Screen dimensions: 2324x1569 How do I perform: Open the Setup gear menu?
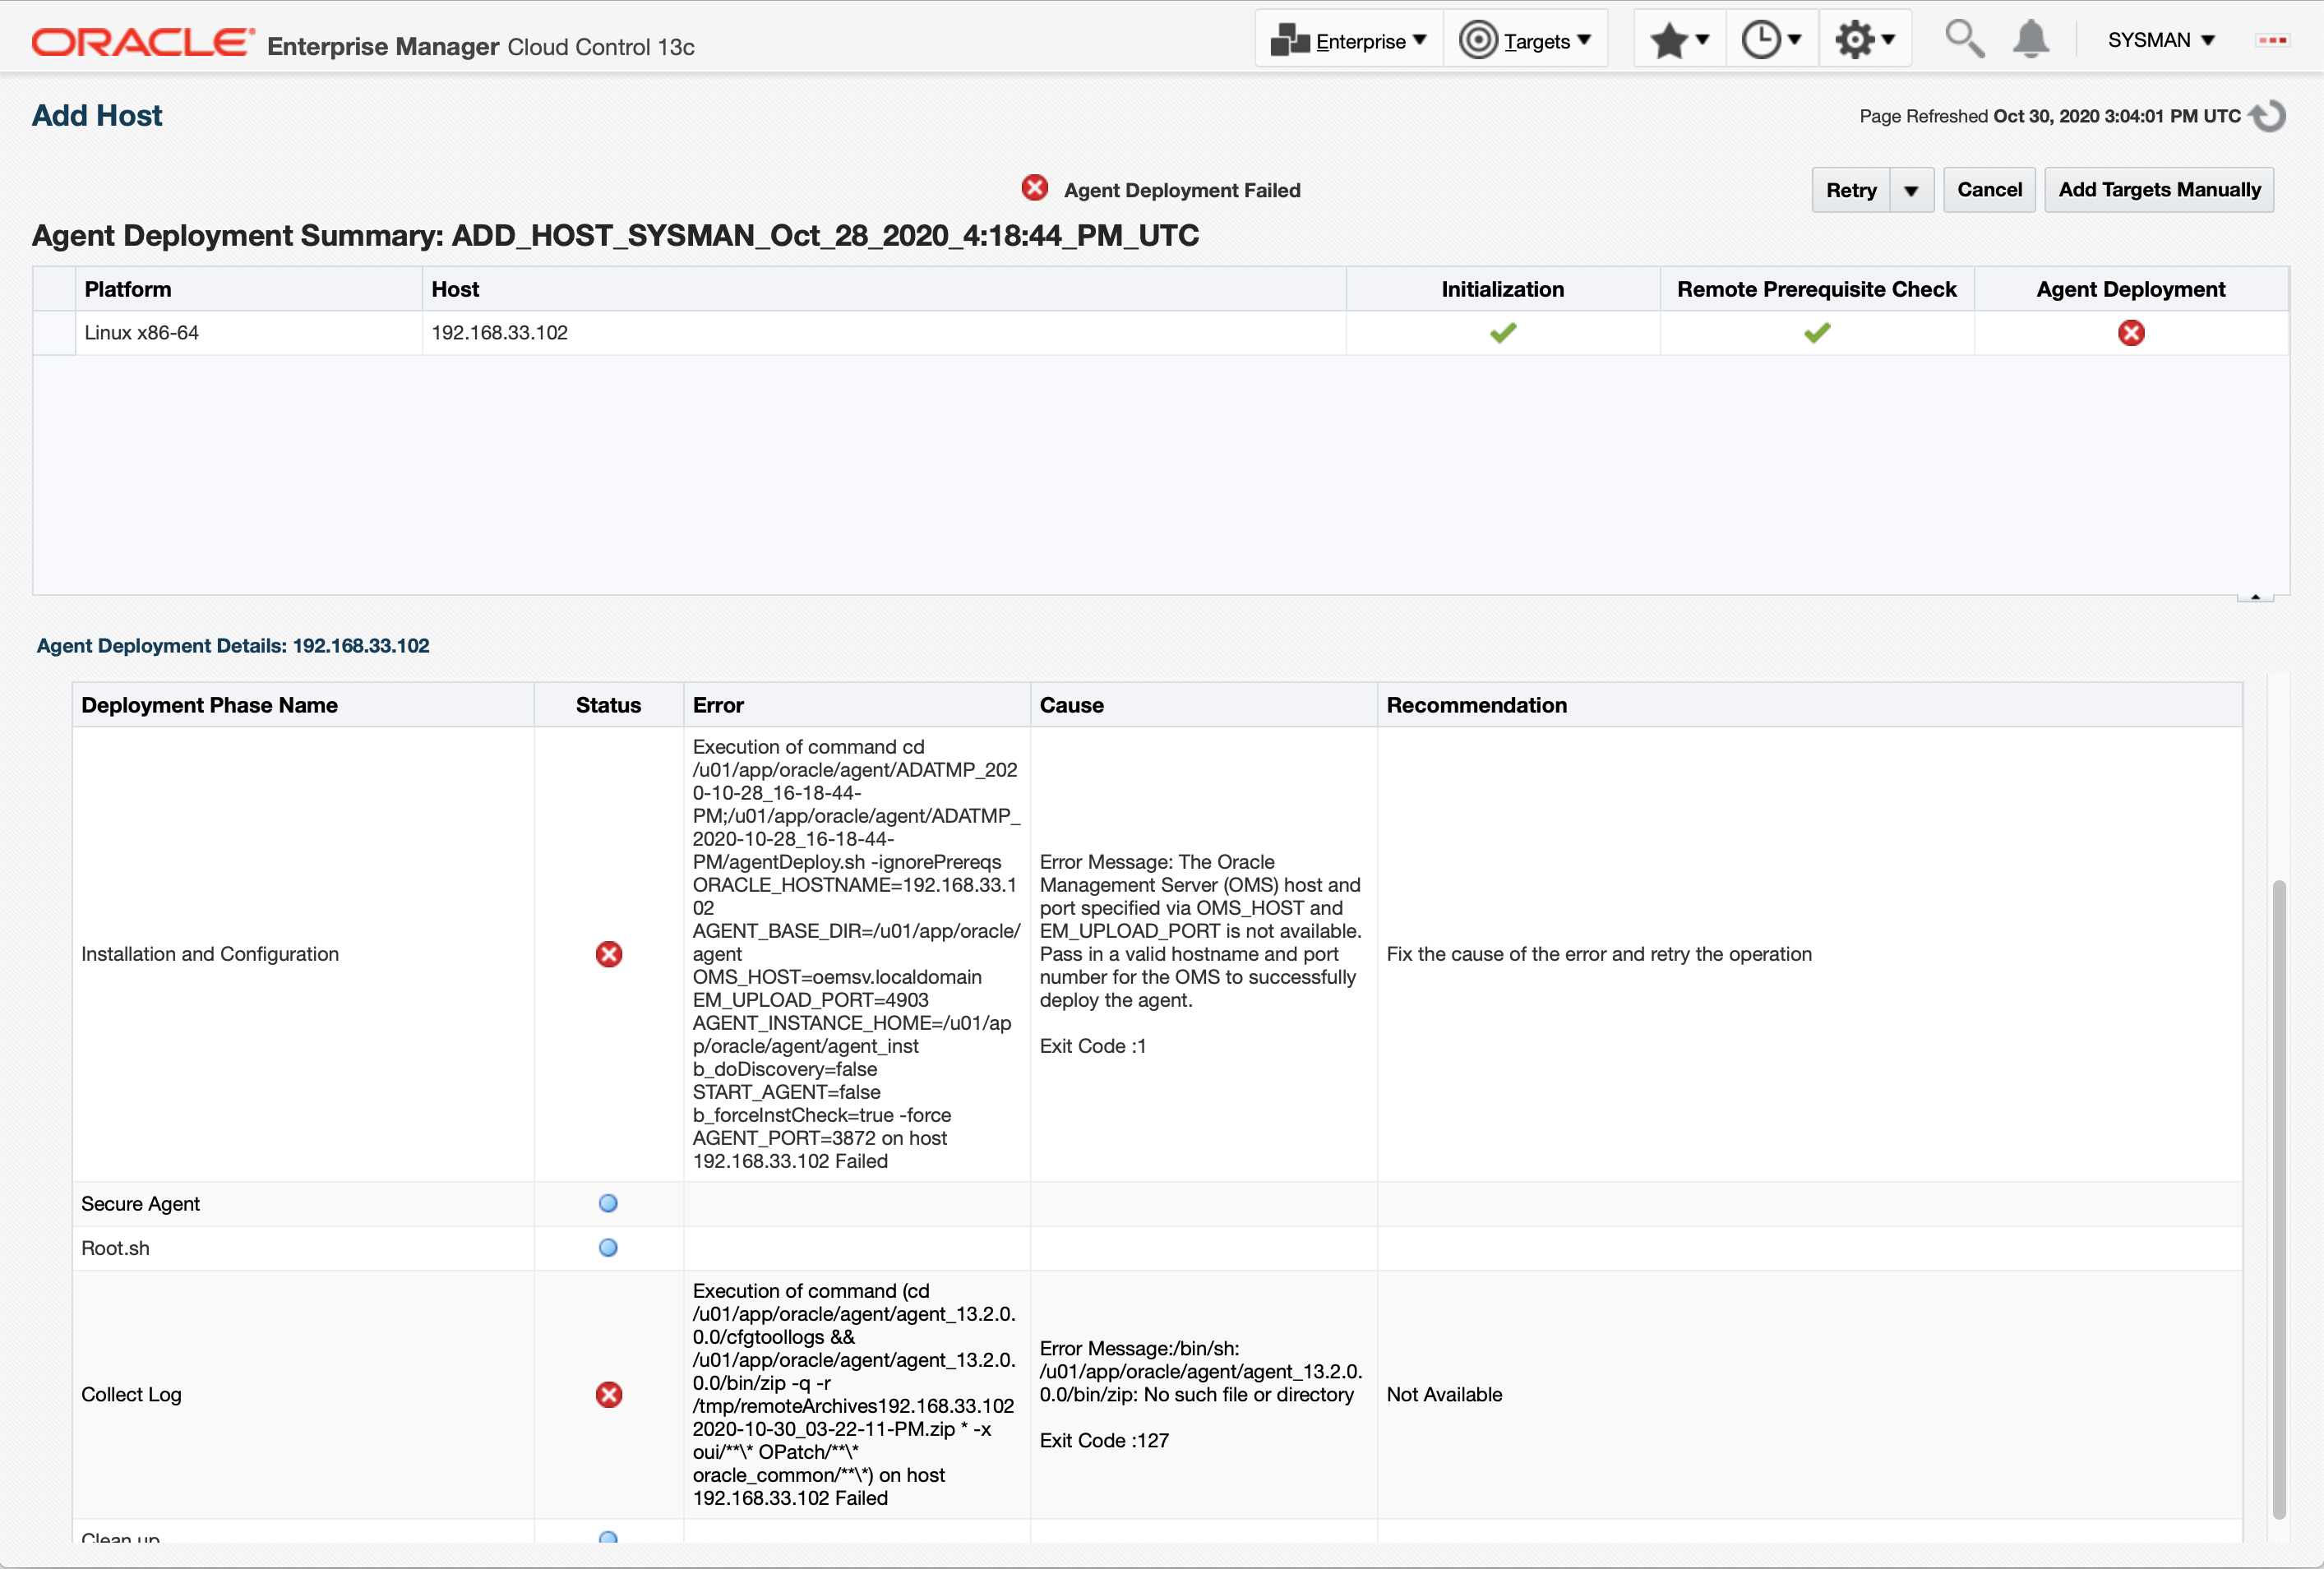point(1864,40)
